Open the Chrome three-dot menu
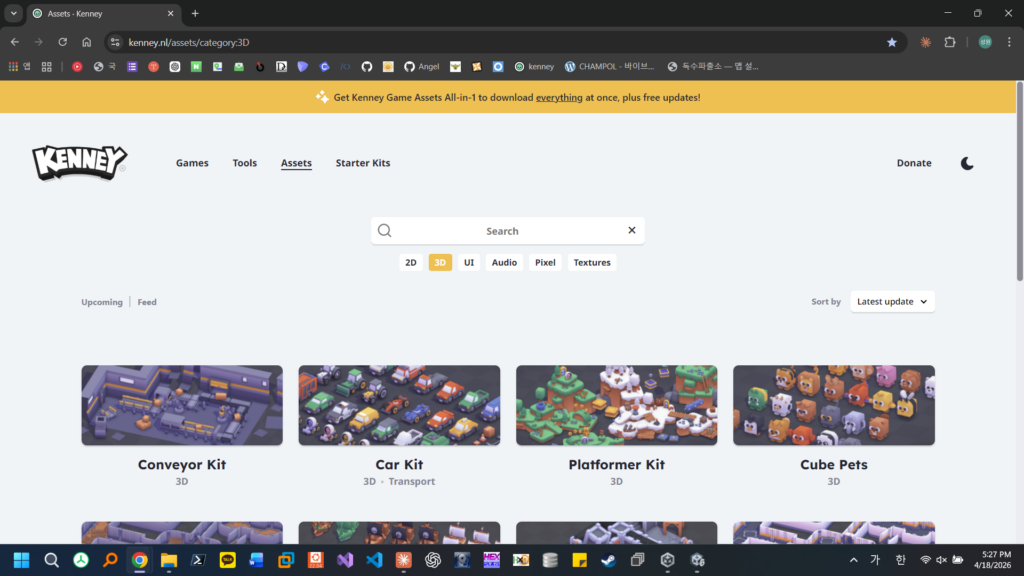This screenshot has width=1024, height=576. [x=1010, y=42]
